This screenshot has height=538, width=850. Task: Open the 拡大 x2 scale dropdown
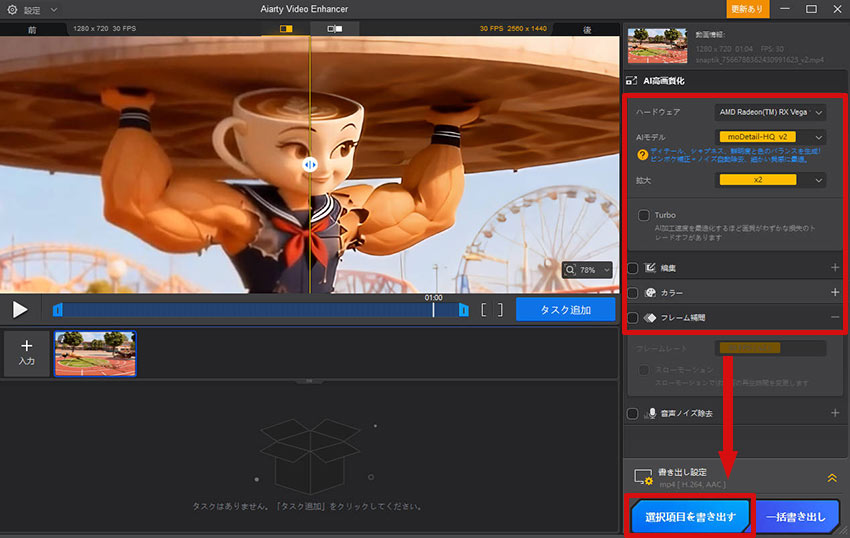770,180
